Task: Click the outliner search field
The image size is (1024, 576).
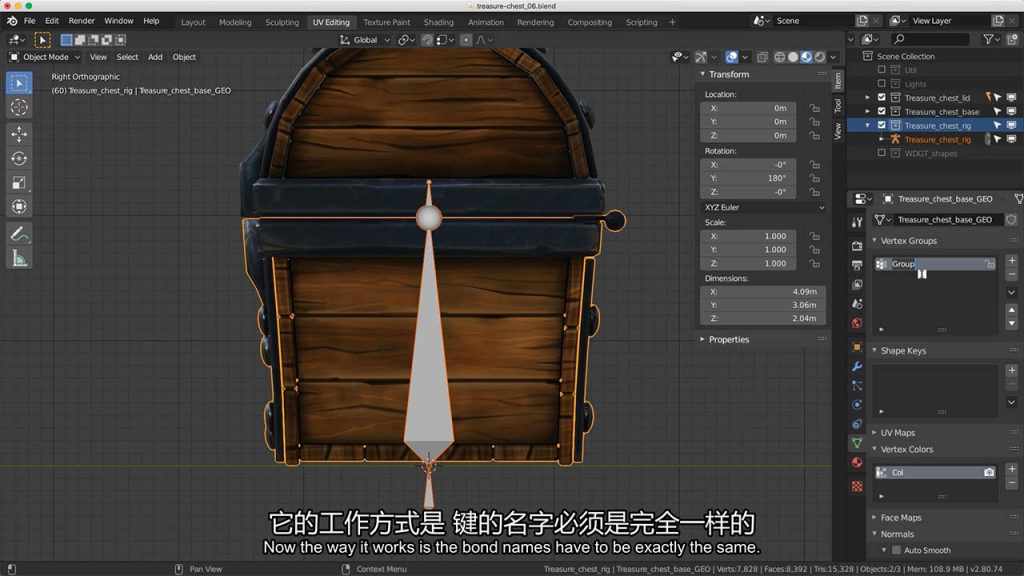Action: (929, 40)
